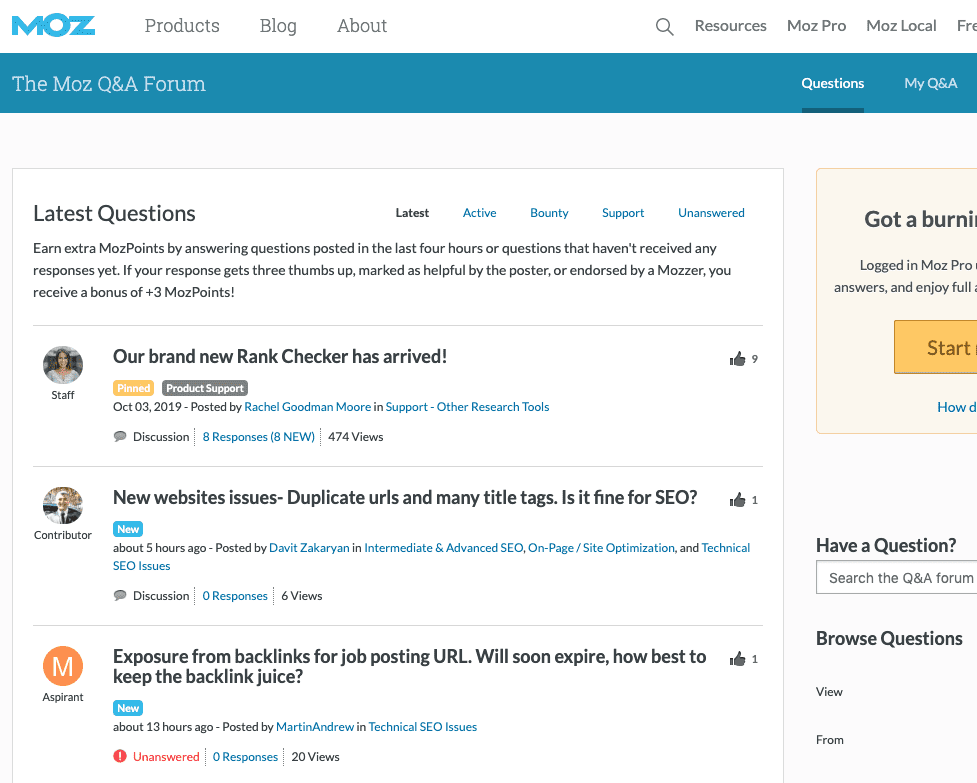Click the Discussion bubble icon on Rank Checker post
This screenshot has height=783, width=977.
pyautogui.click(x=120, y=436)
